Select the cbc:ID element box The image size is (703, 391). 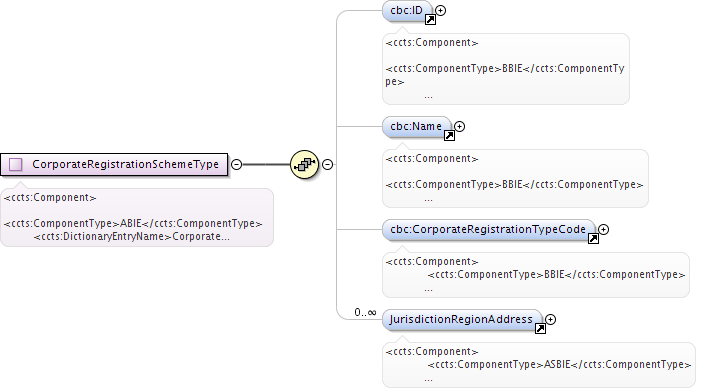(407, 11)
